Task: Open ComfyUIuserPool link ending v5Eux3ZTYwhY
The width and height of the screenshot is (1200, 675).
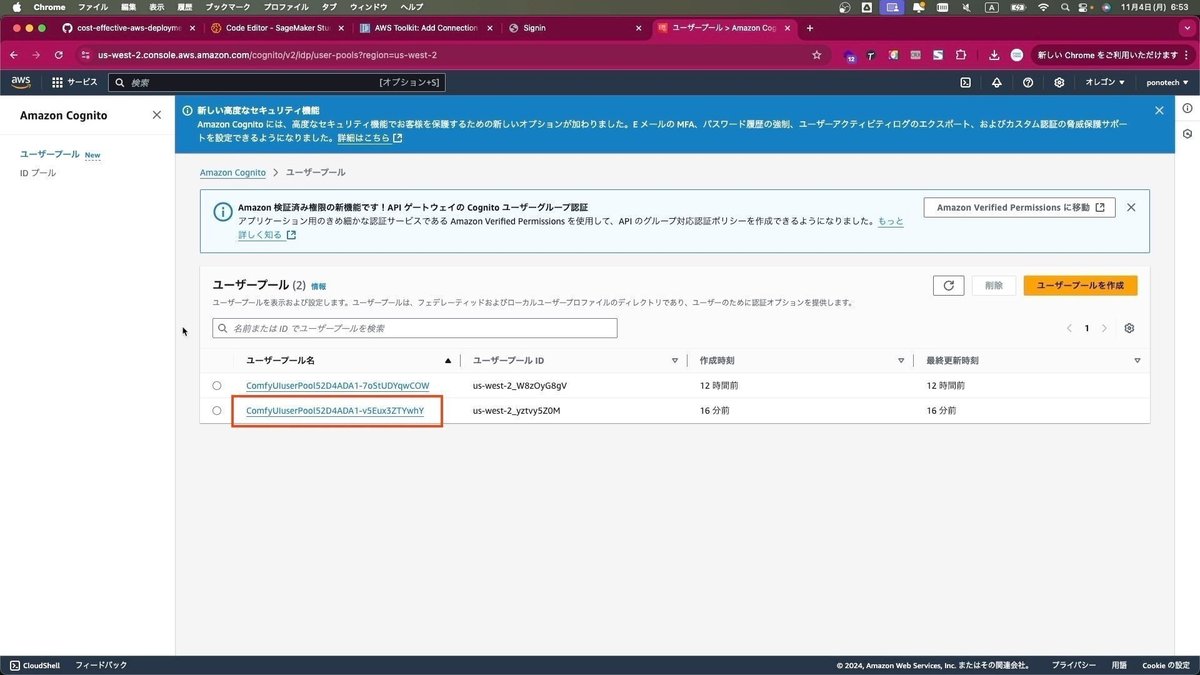Action: 335,410
